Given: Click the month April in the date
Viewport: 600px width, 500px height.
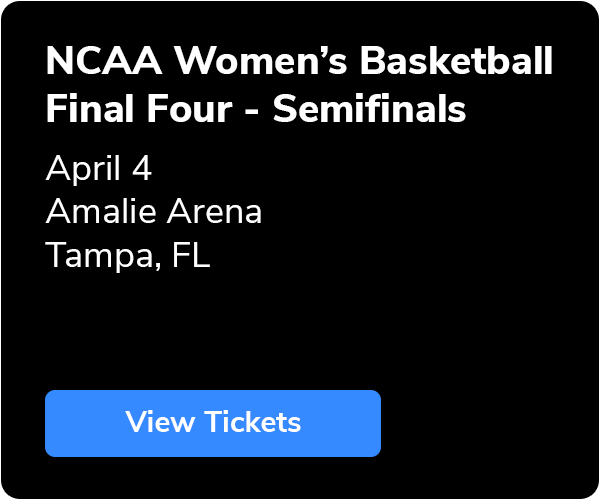Looking at the screenshot, I should point(83,168).
